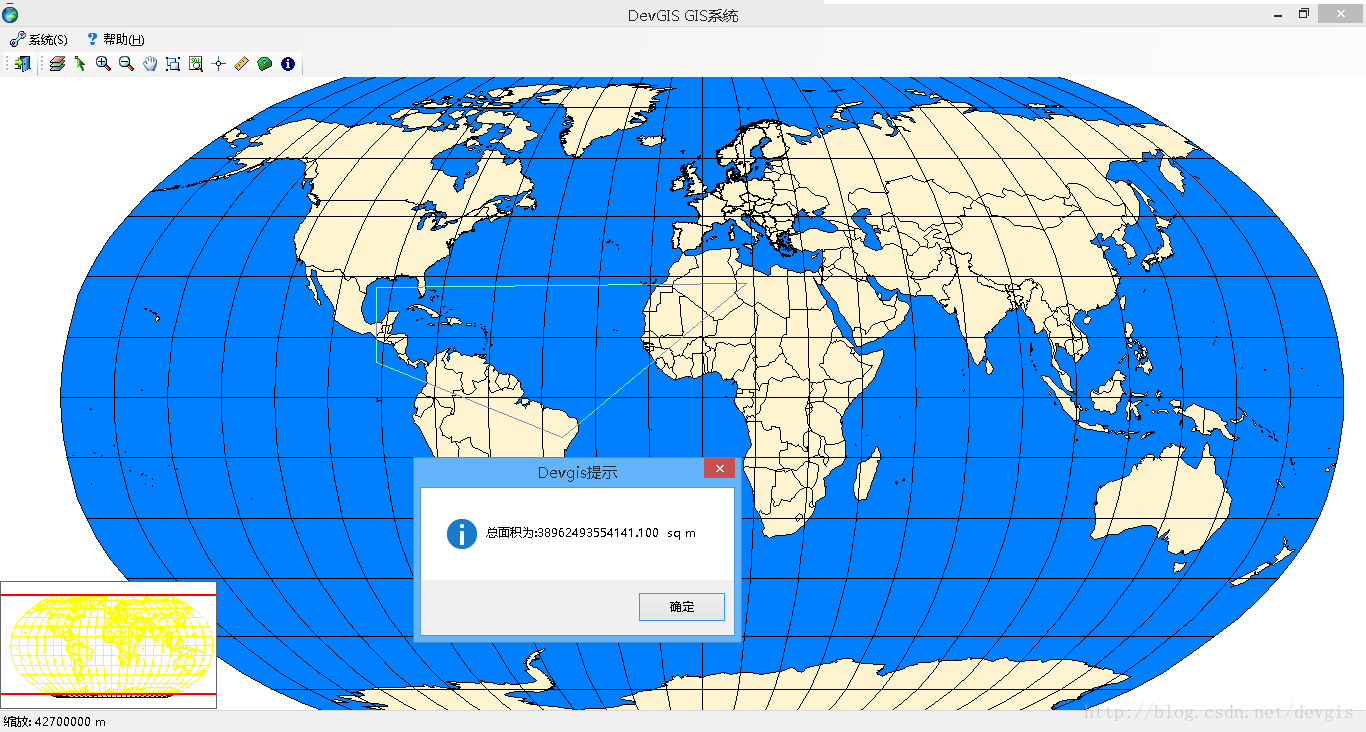
Task: Click the DevGIS globe app icon
Action: point(10,14)
